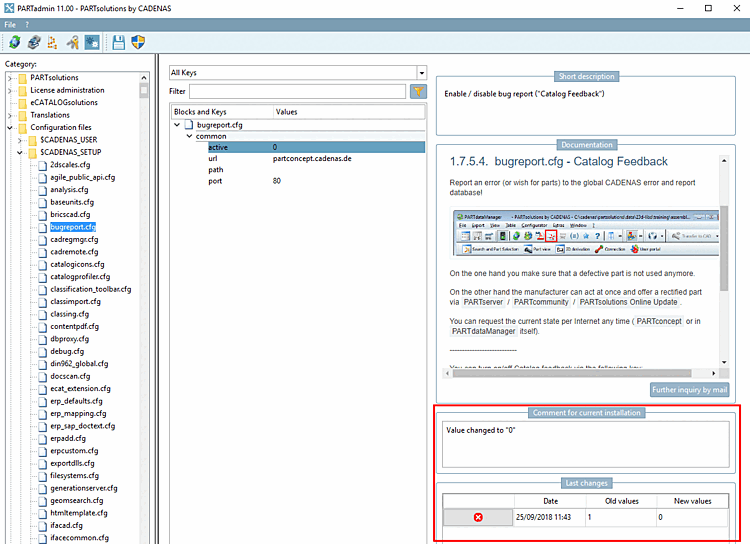Click the globe update icon in toolbar
The height and width of the screenshot is (544, 750).
pos(15,43)
